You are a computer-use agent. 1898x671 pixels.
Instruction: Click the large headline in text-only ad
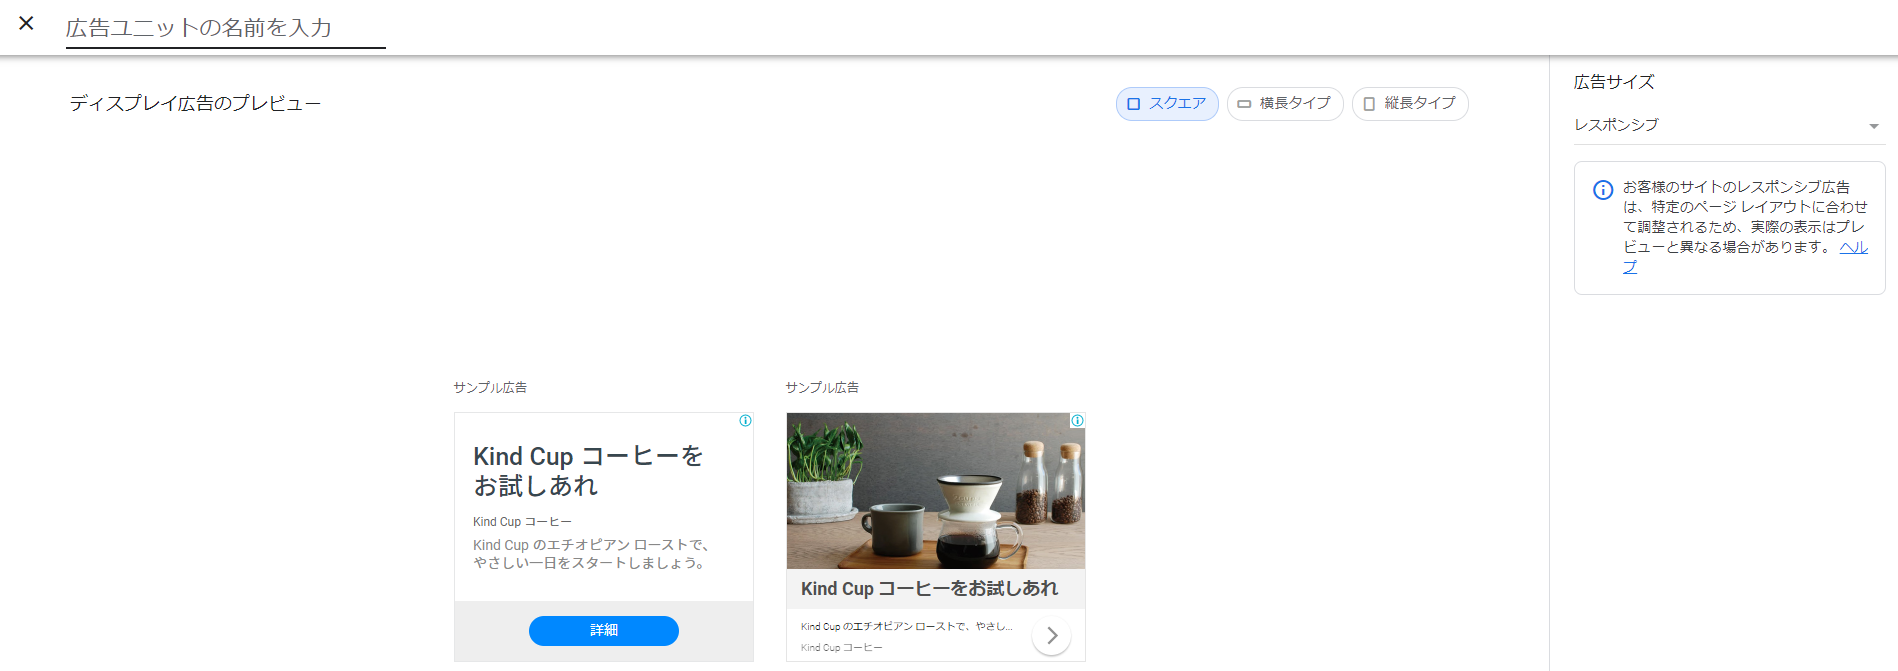588,471
